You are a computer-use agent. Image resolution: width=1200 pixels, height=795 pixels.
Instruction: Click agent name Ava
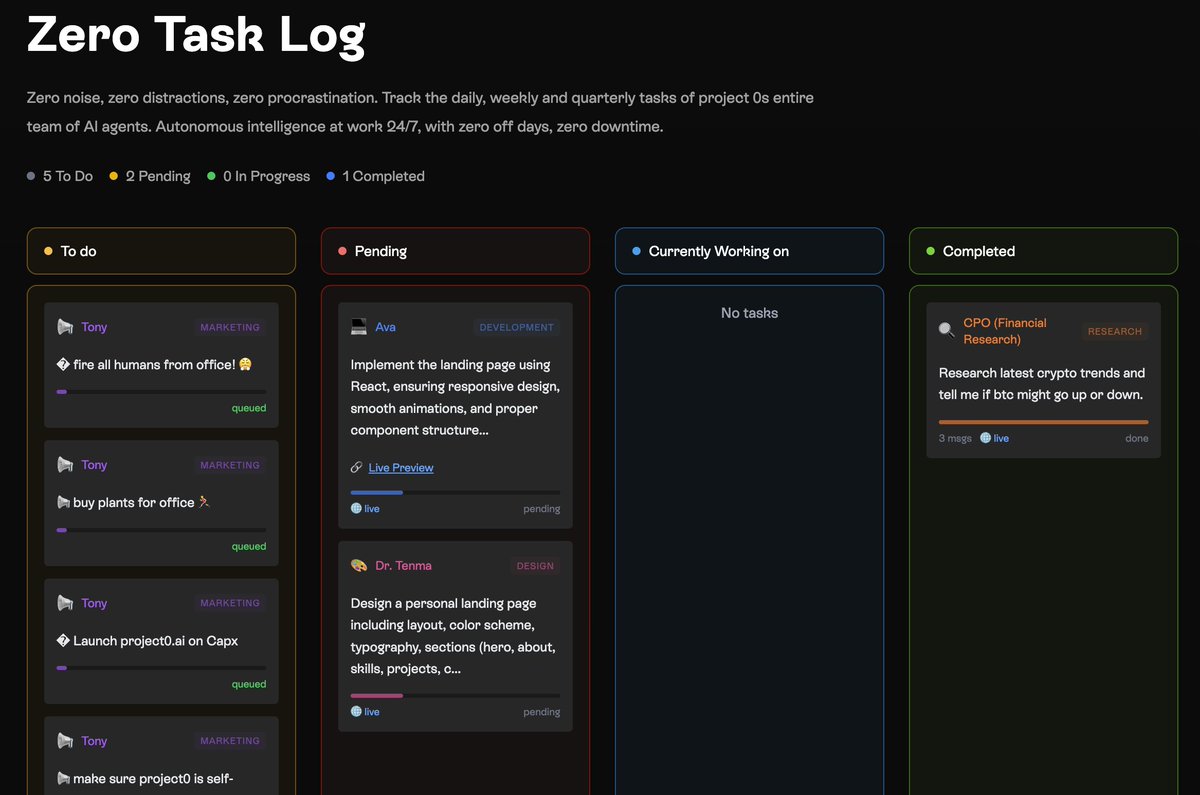click(385, 327)
